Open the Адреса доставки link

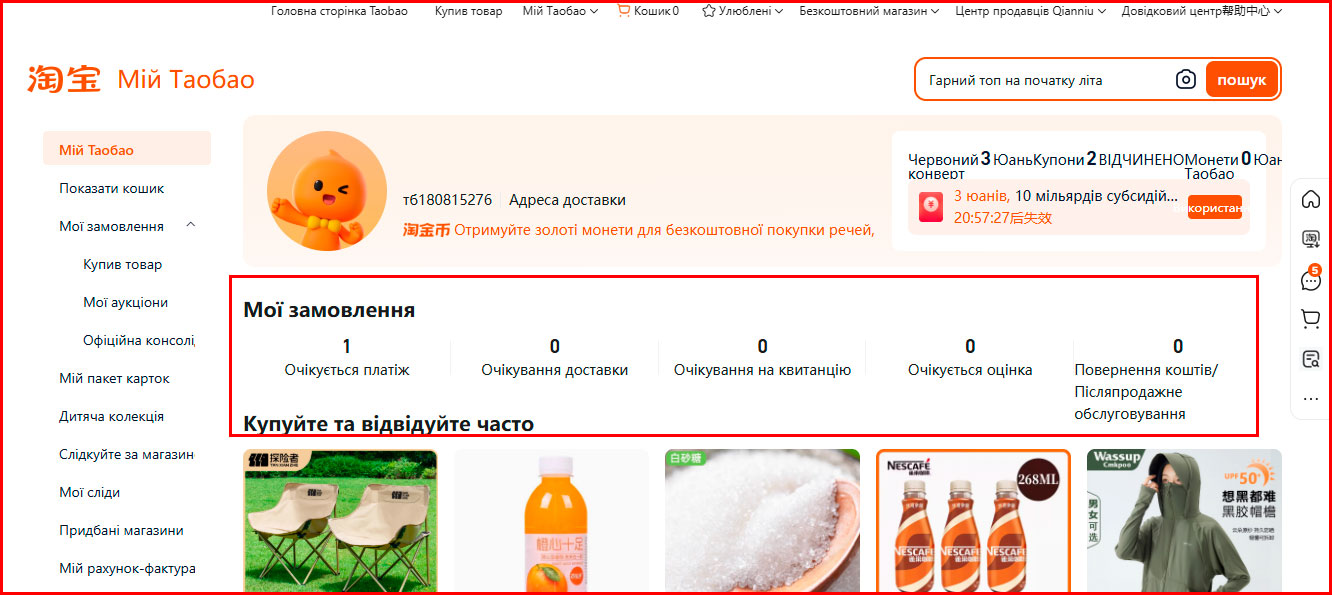[x=567, y=200]
